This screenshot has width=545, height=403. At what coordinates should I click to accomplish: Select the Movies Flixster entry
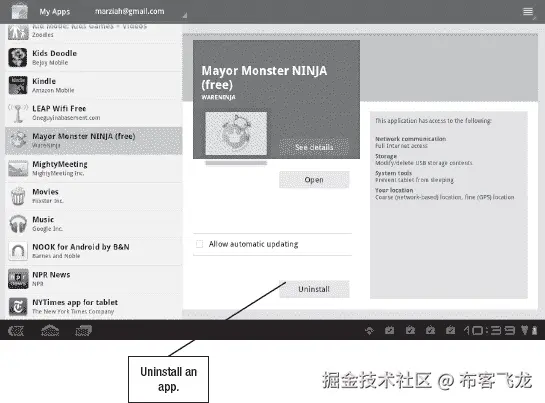(93, 196)
